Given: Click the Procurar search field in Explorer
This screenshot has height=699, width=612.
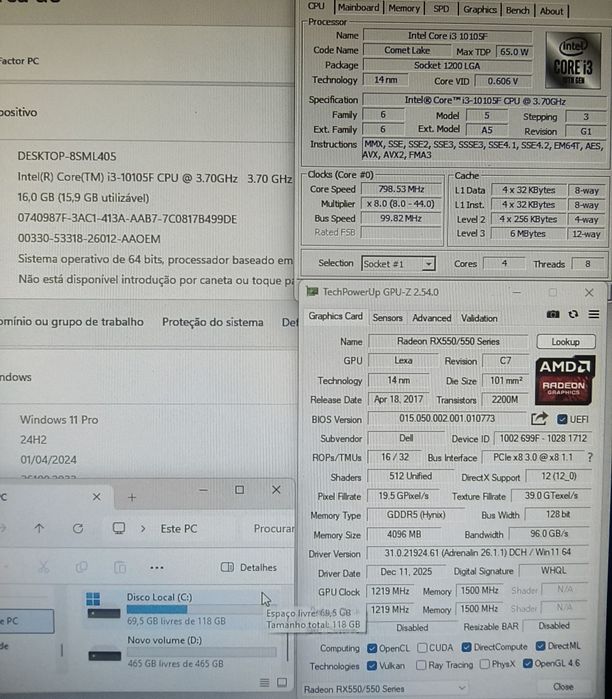Looking at the screenshot, I should coord(273,529).
